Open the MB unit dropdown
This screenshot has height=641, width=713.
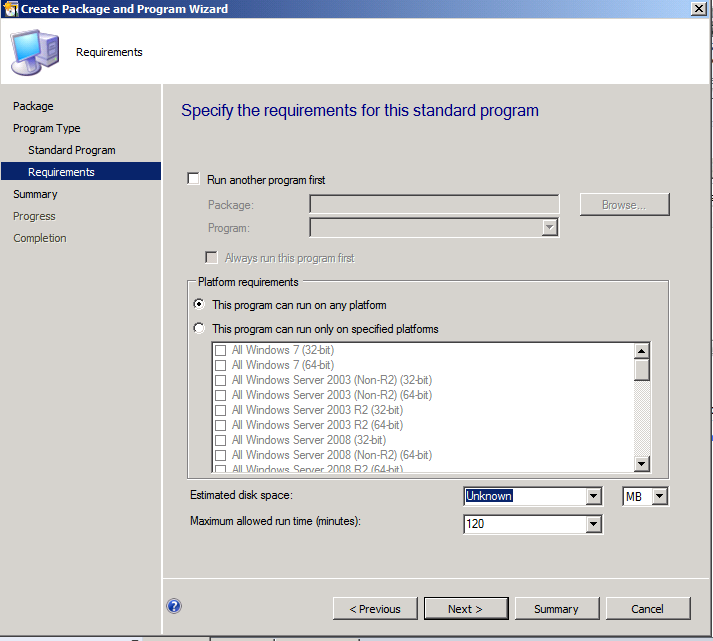(659, 496)
